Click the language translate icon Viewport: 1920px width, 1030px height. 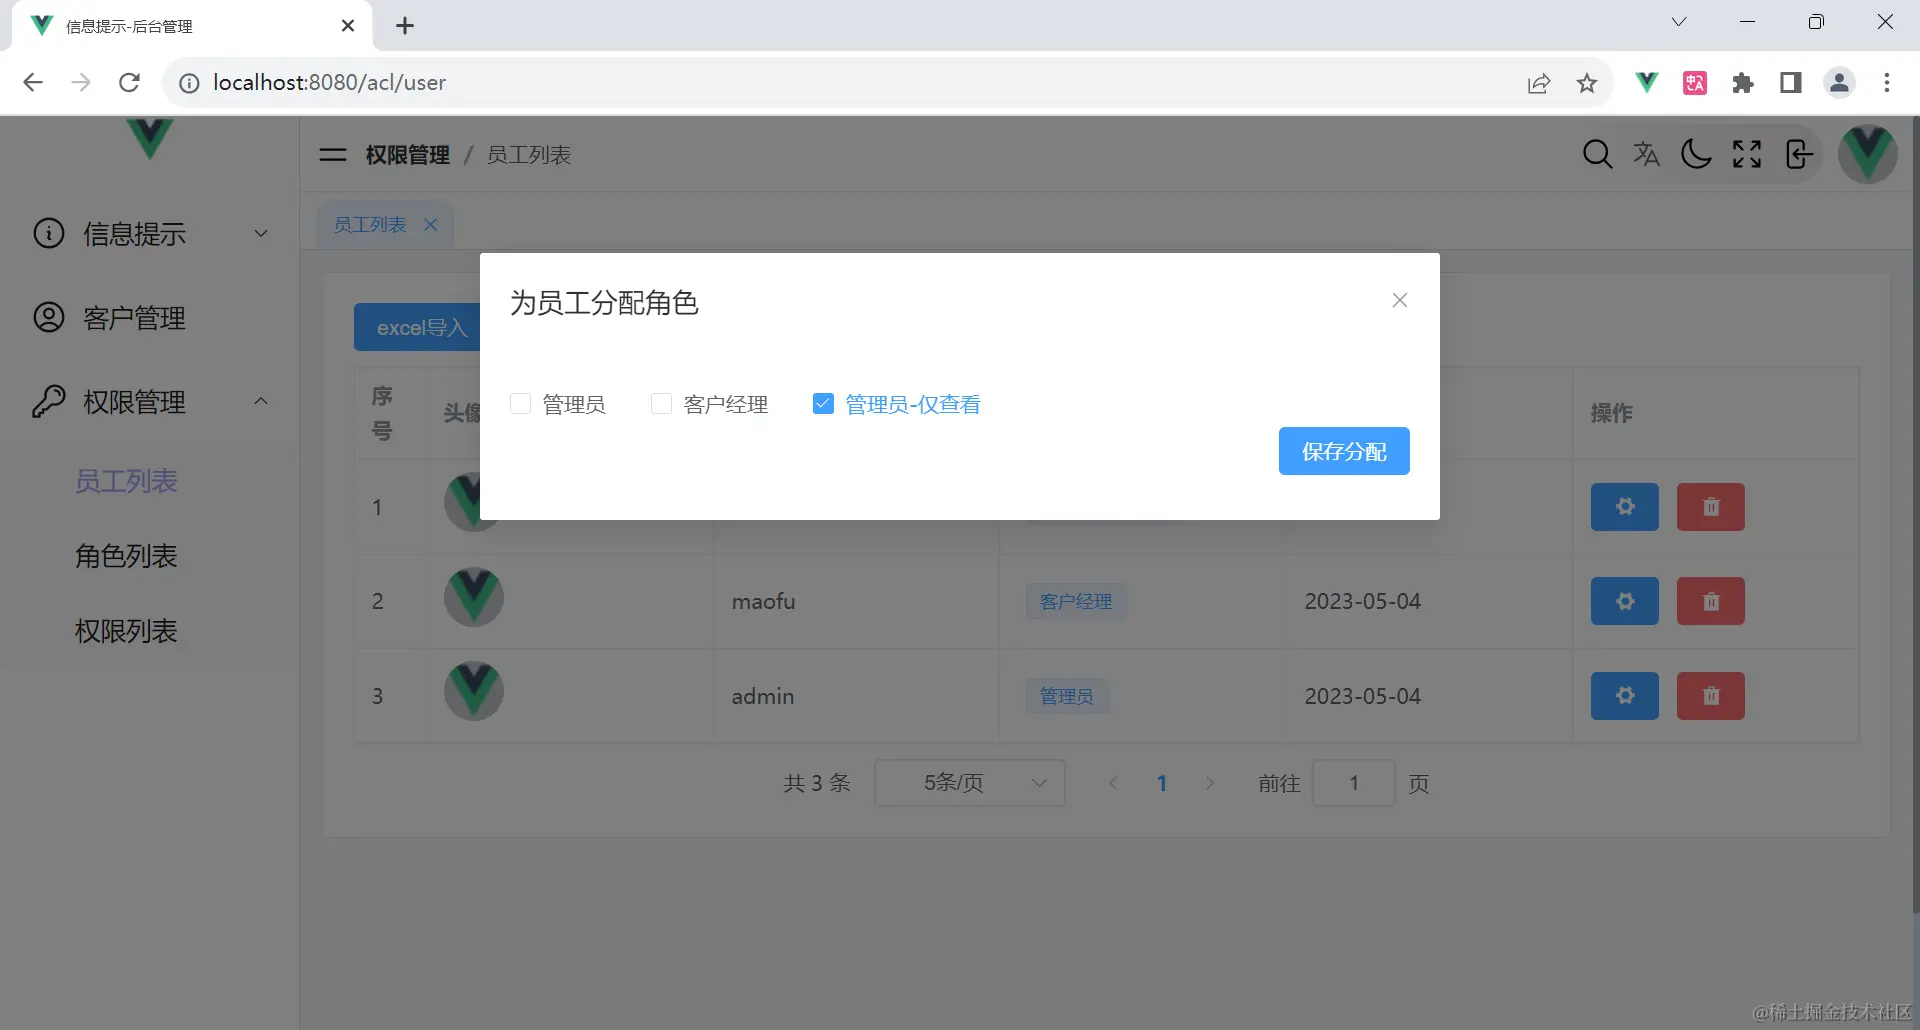coord(1646,154)
